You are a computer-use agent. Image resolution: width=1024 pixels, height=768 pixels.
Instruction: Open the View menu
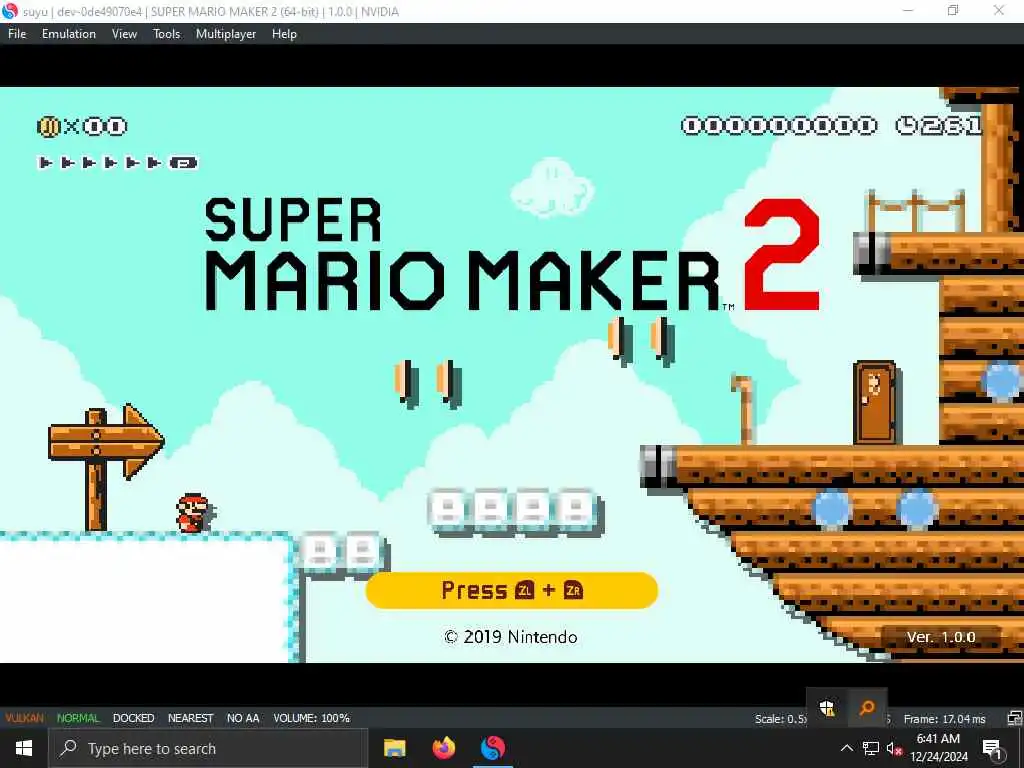(124, 34)
